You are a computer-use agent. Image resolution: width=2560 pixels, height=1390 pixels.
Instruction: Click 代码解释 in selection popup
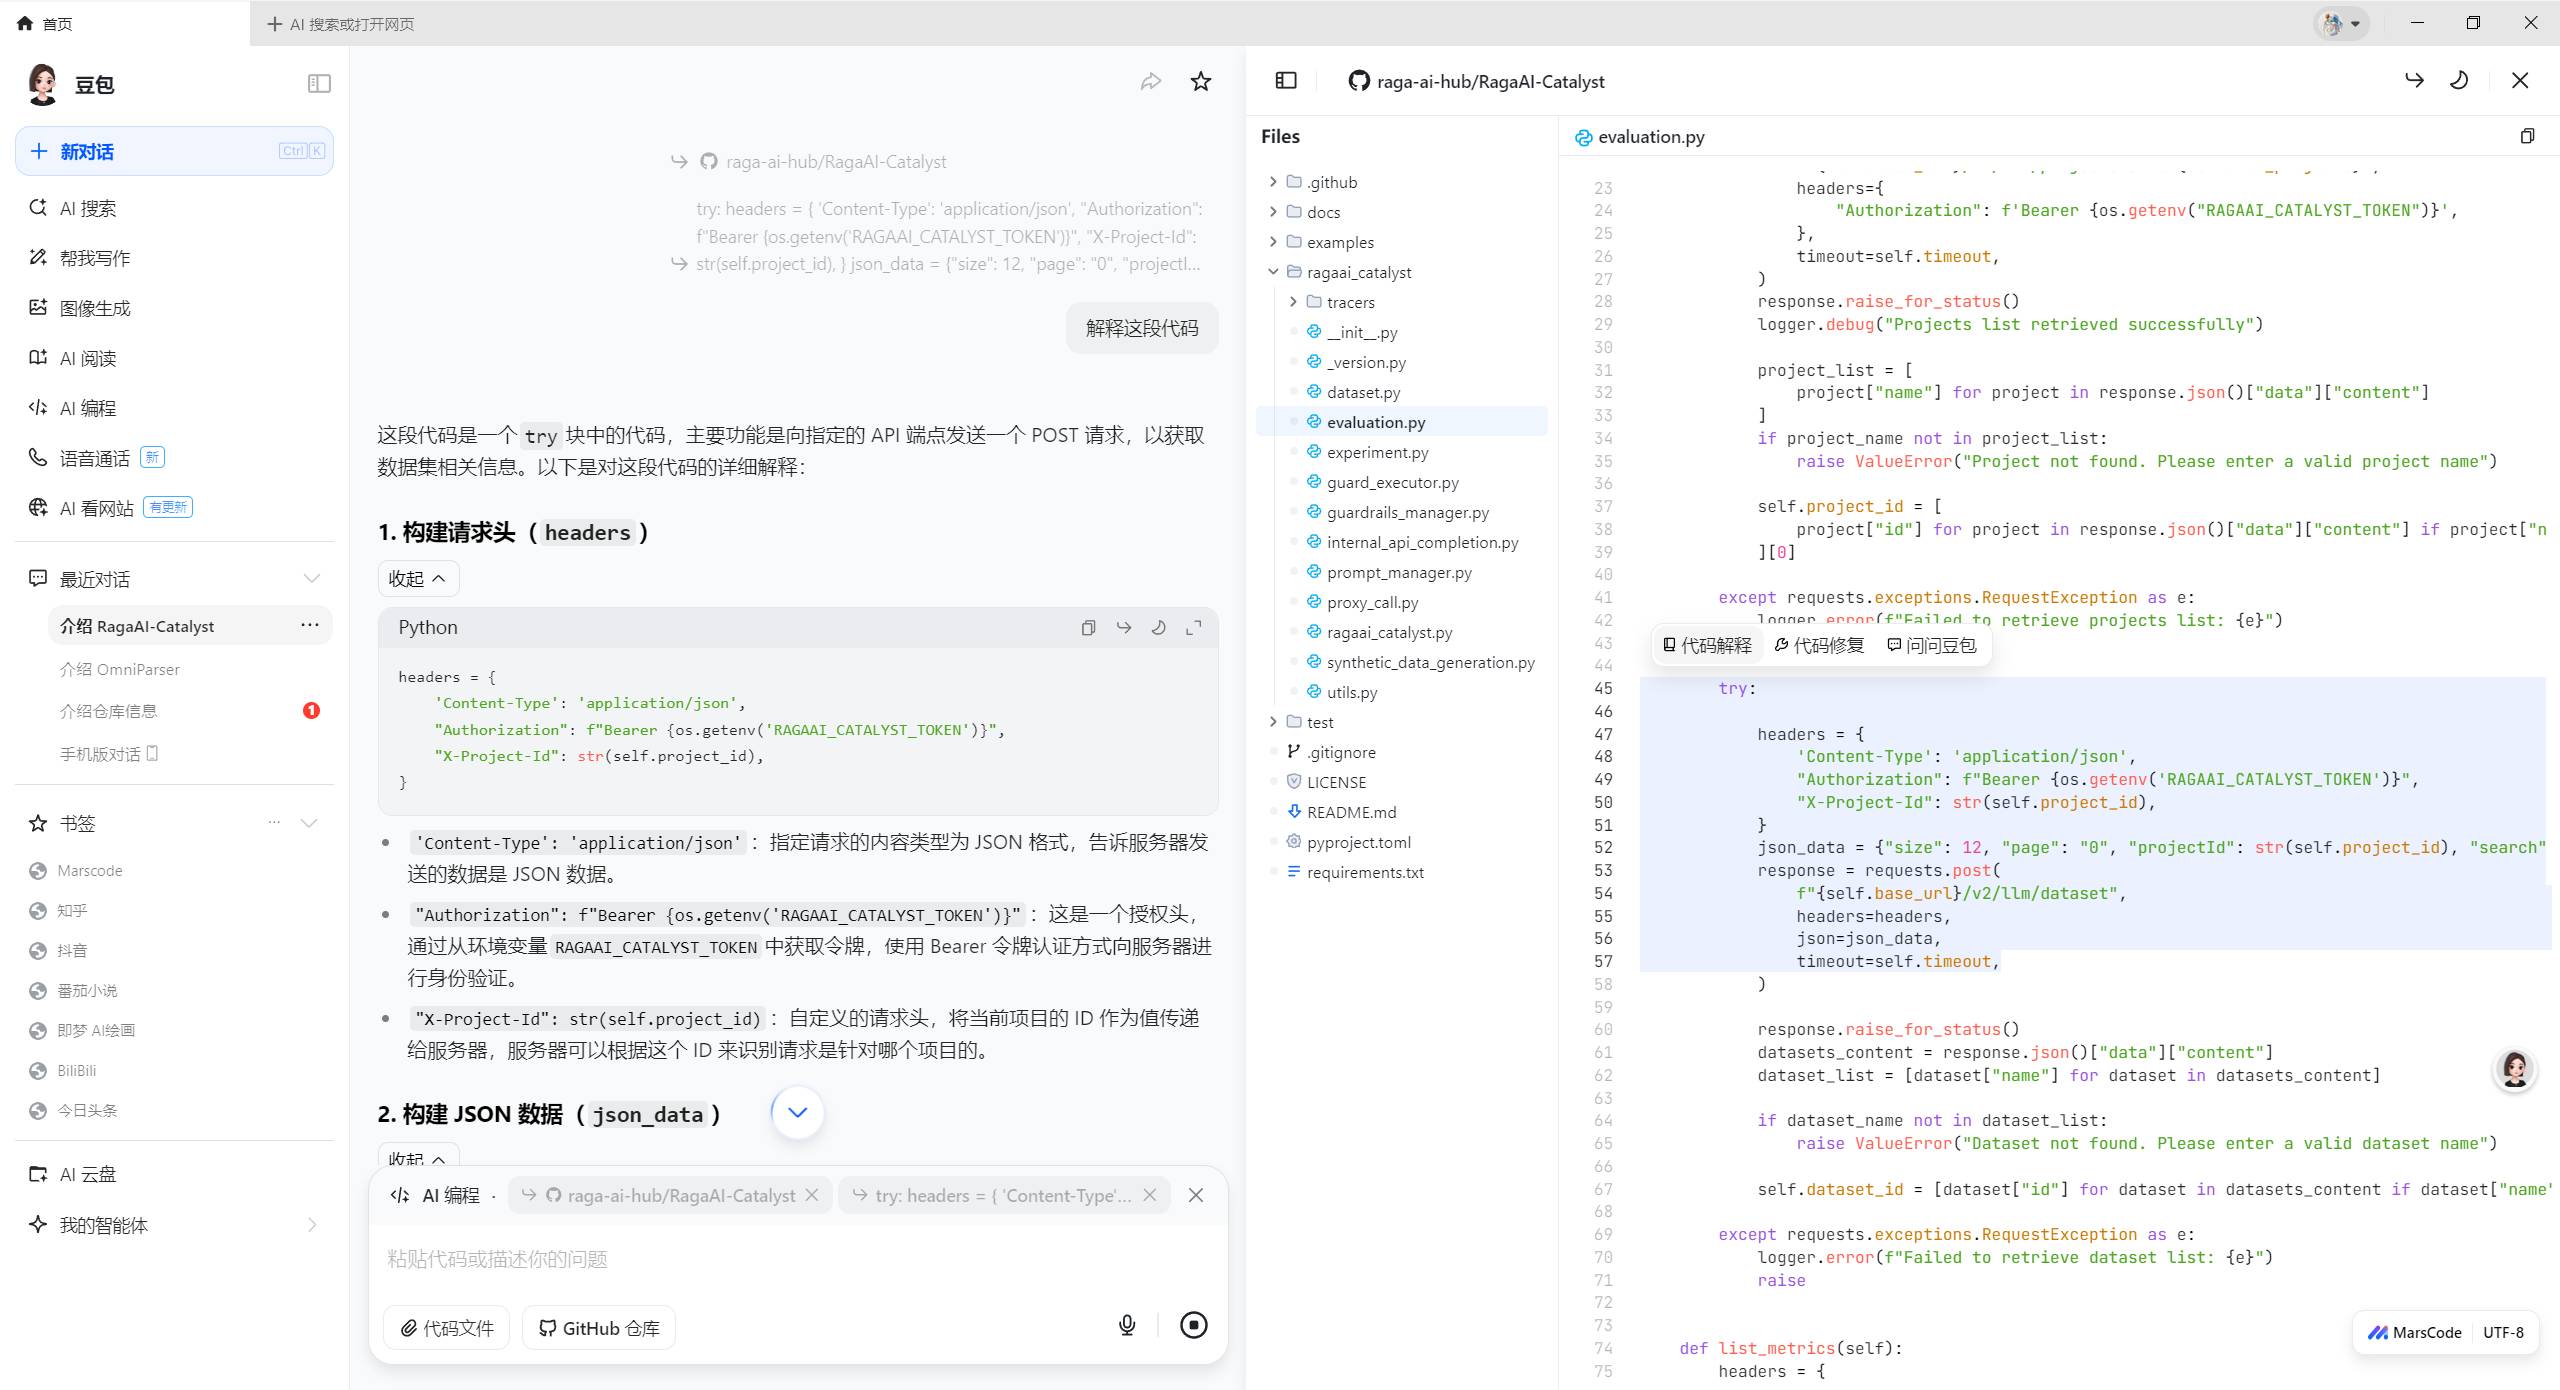(1707, 646)
